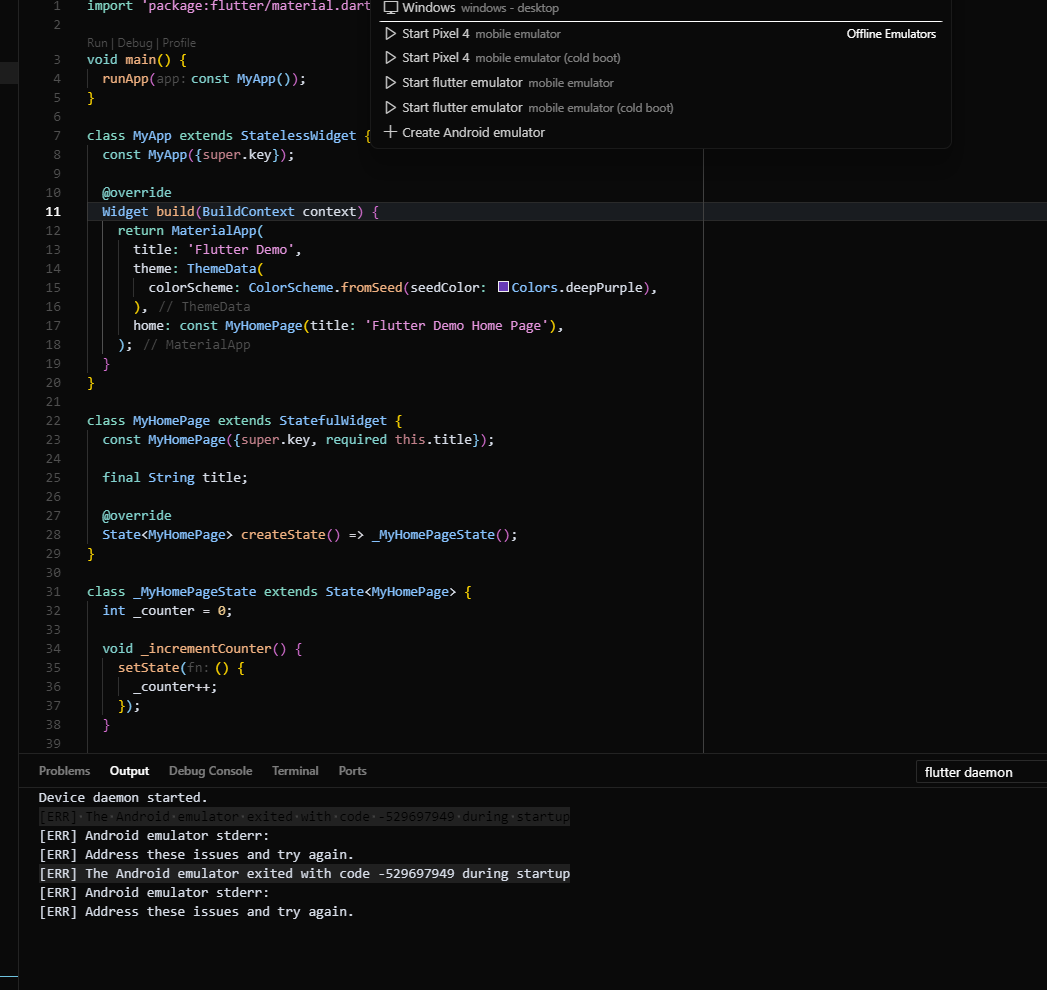
Task: Click the Debug code lens above main
Action: (x=135, y=43)
